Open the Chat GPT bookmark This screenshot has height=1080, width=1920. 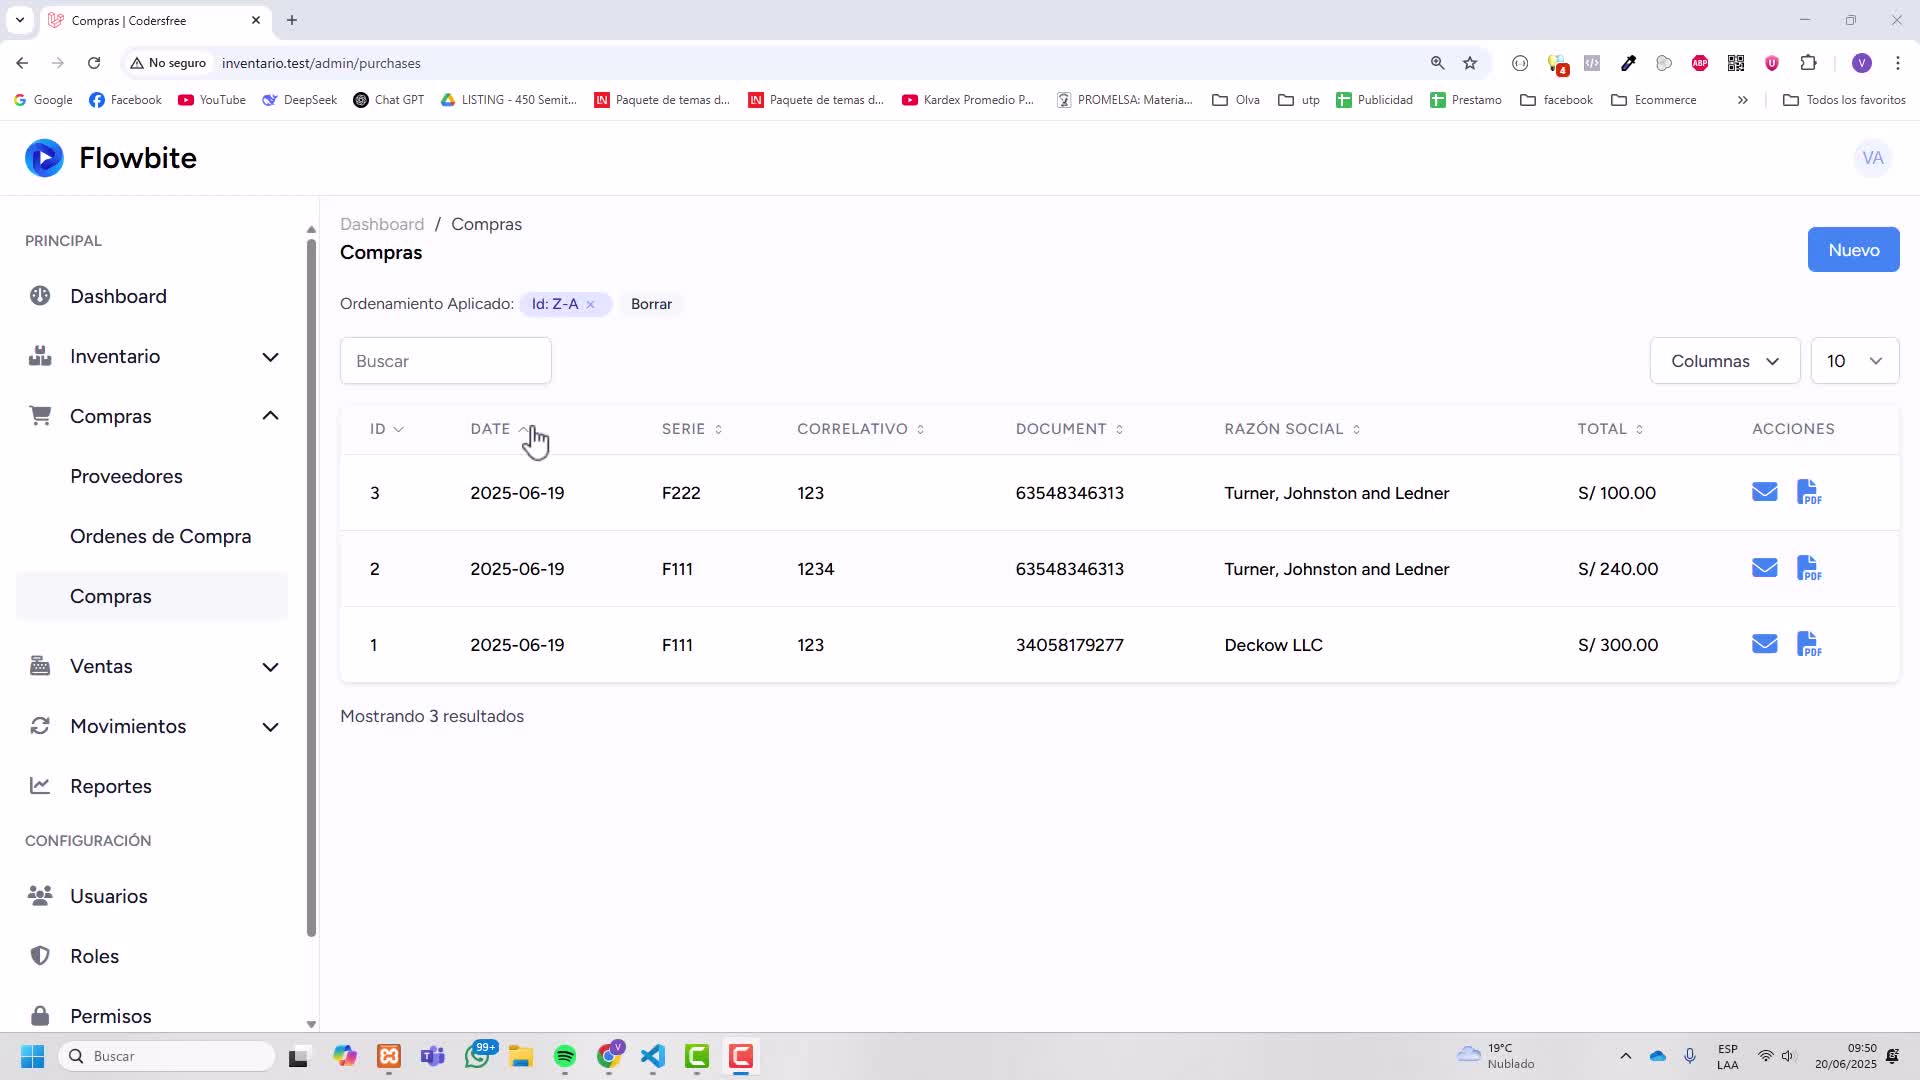point(388,100)
